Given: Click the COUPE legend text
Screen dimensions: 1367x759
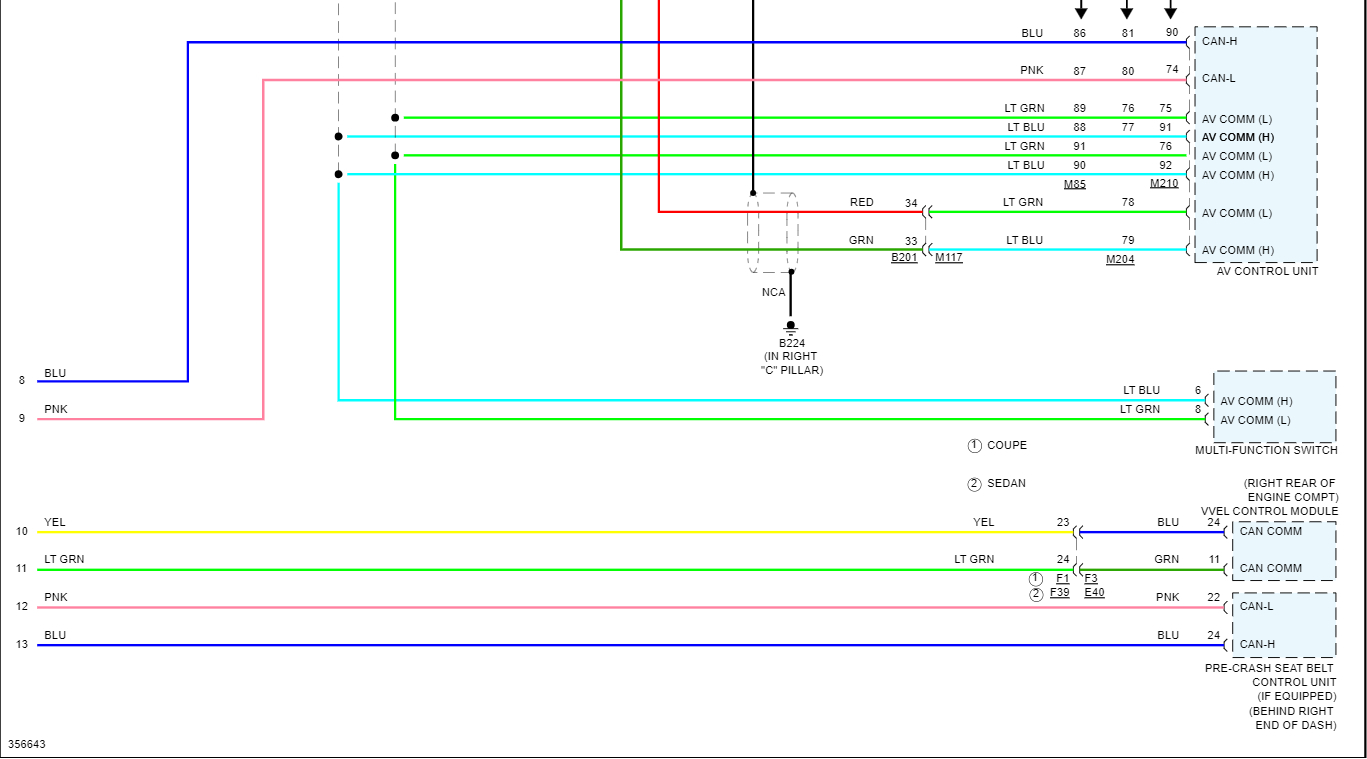Looking at the screenshot, I should tap(1007, 446).
